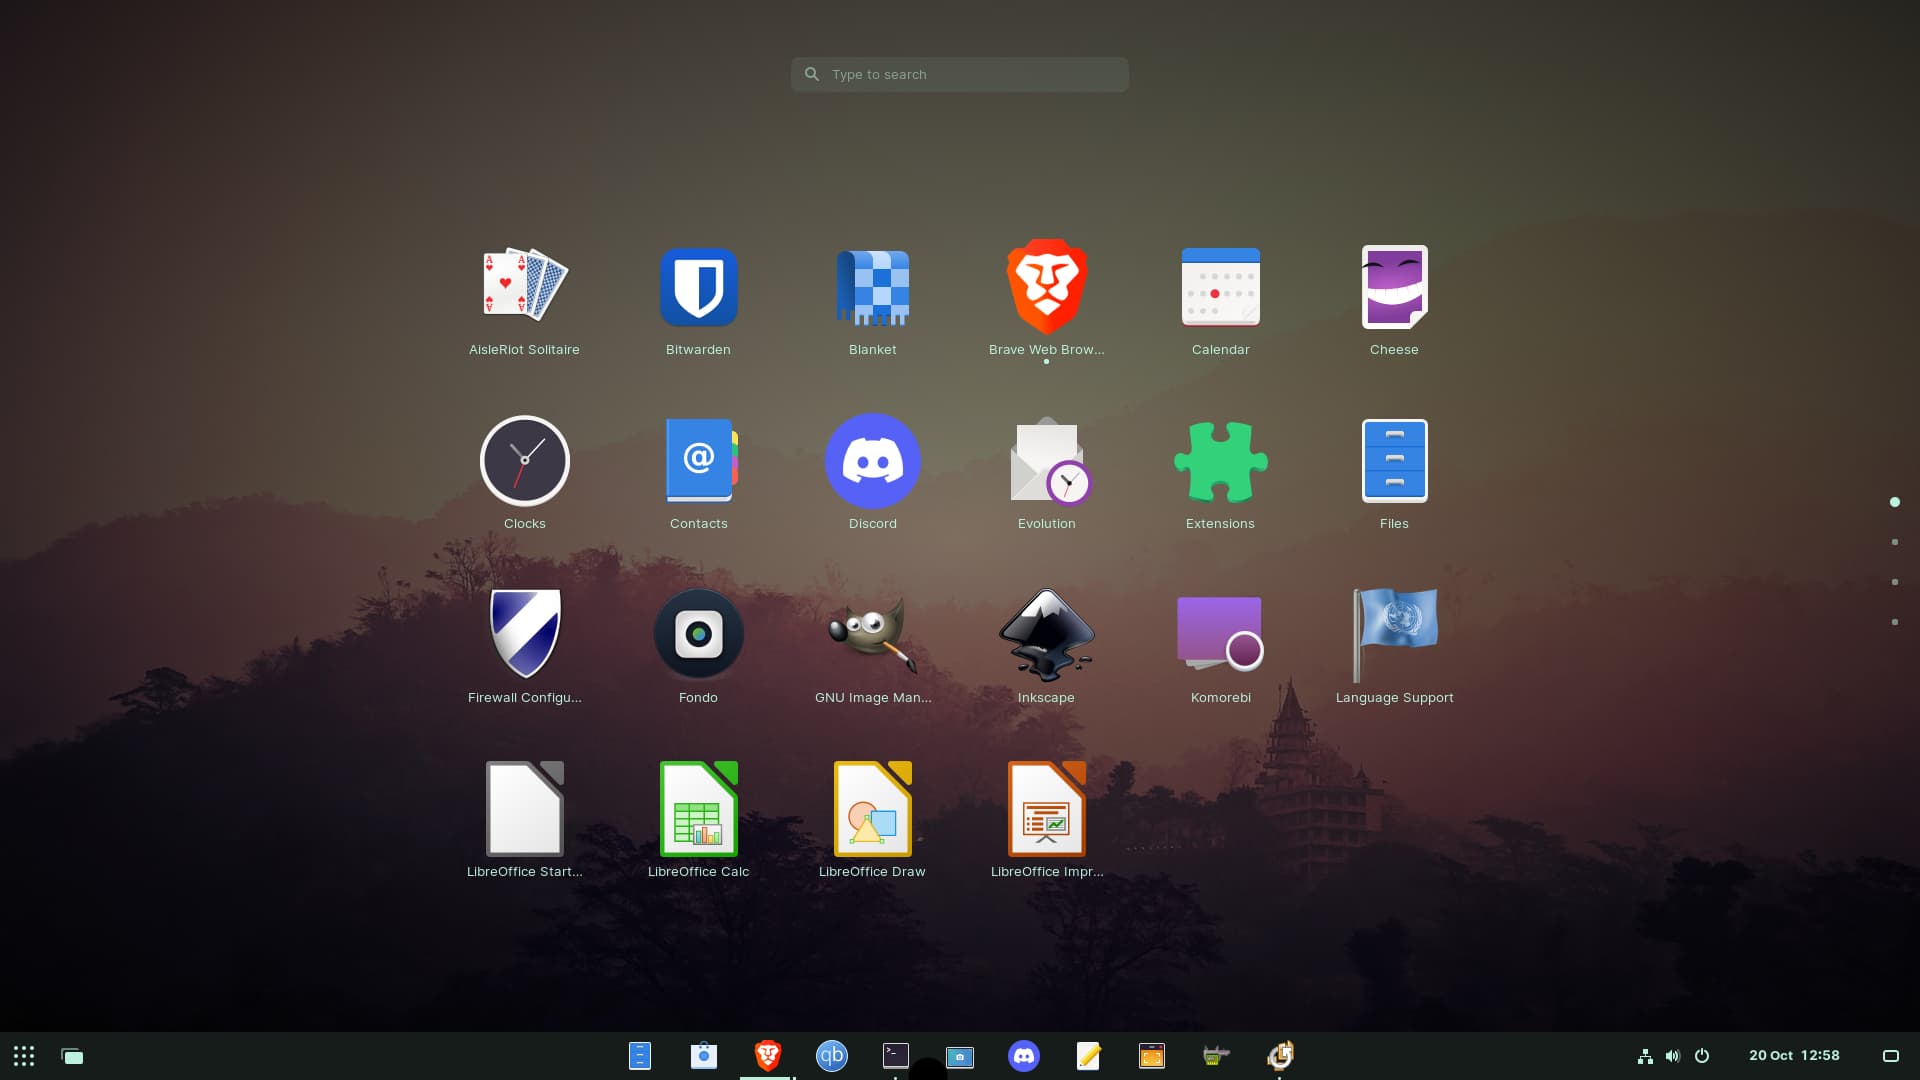Open the backup/restore app at dock end

(1280, 1055)
